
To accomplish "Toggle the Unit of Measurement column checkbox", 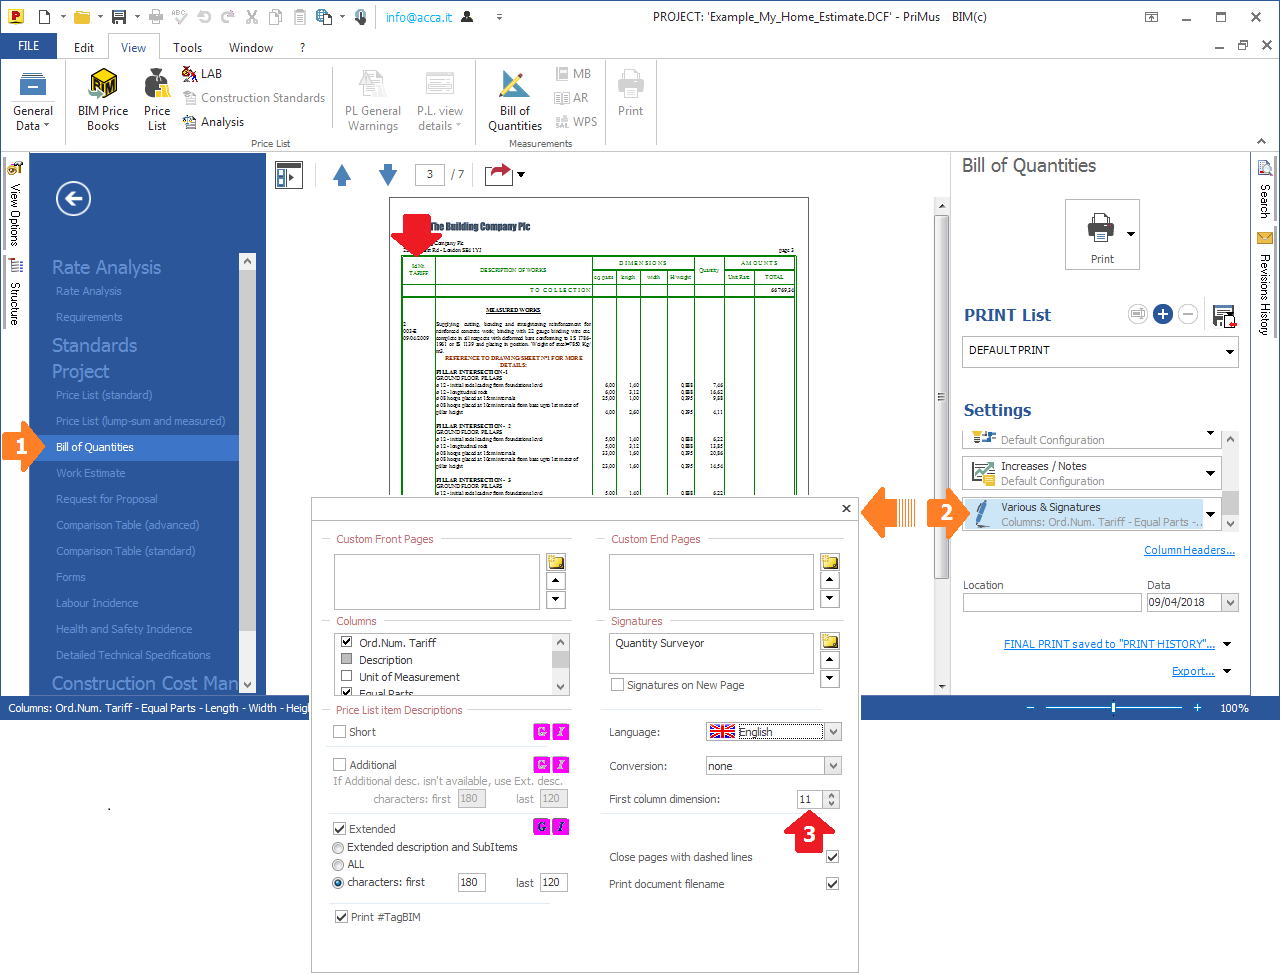I will pos(346,676).
